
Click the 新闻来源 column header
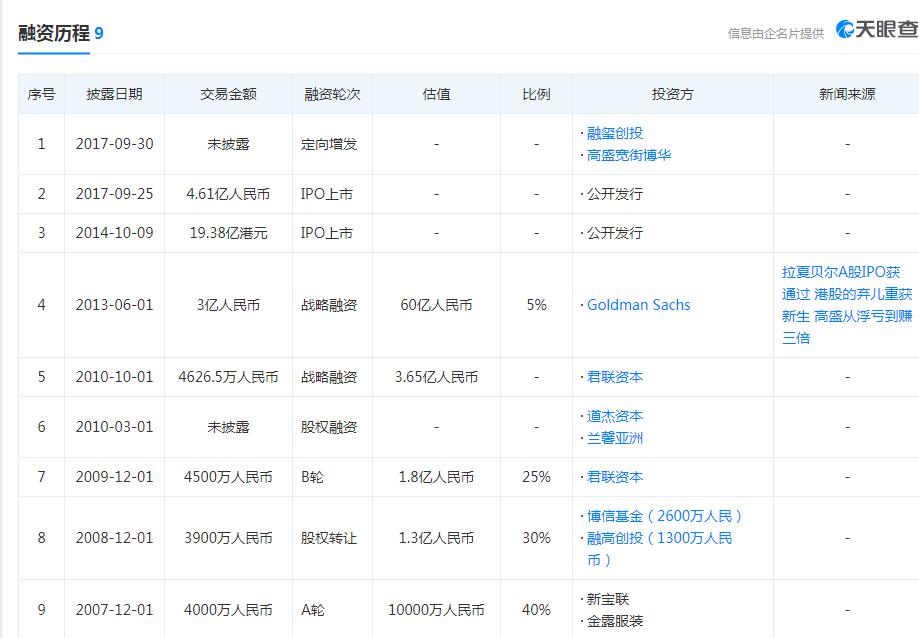coord(843,94)
